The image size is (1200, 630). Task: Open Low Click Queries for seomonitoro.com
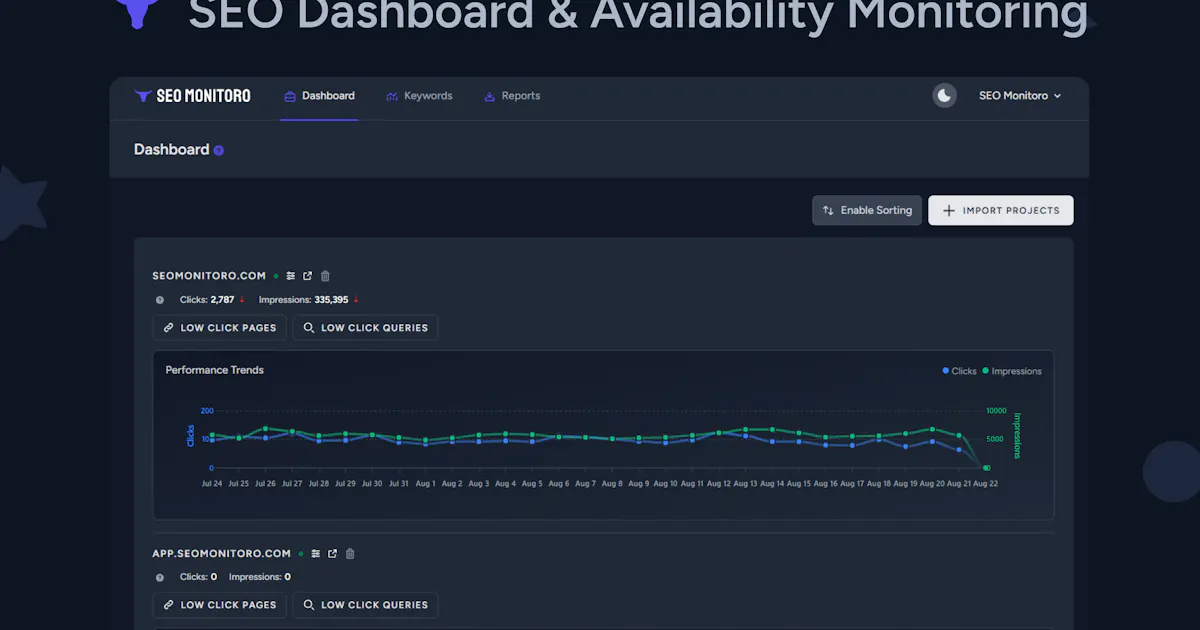click(365, 328)
